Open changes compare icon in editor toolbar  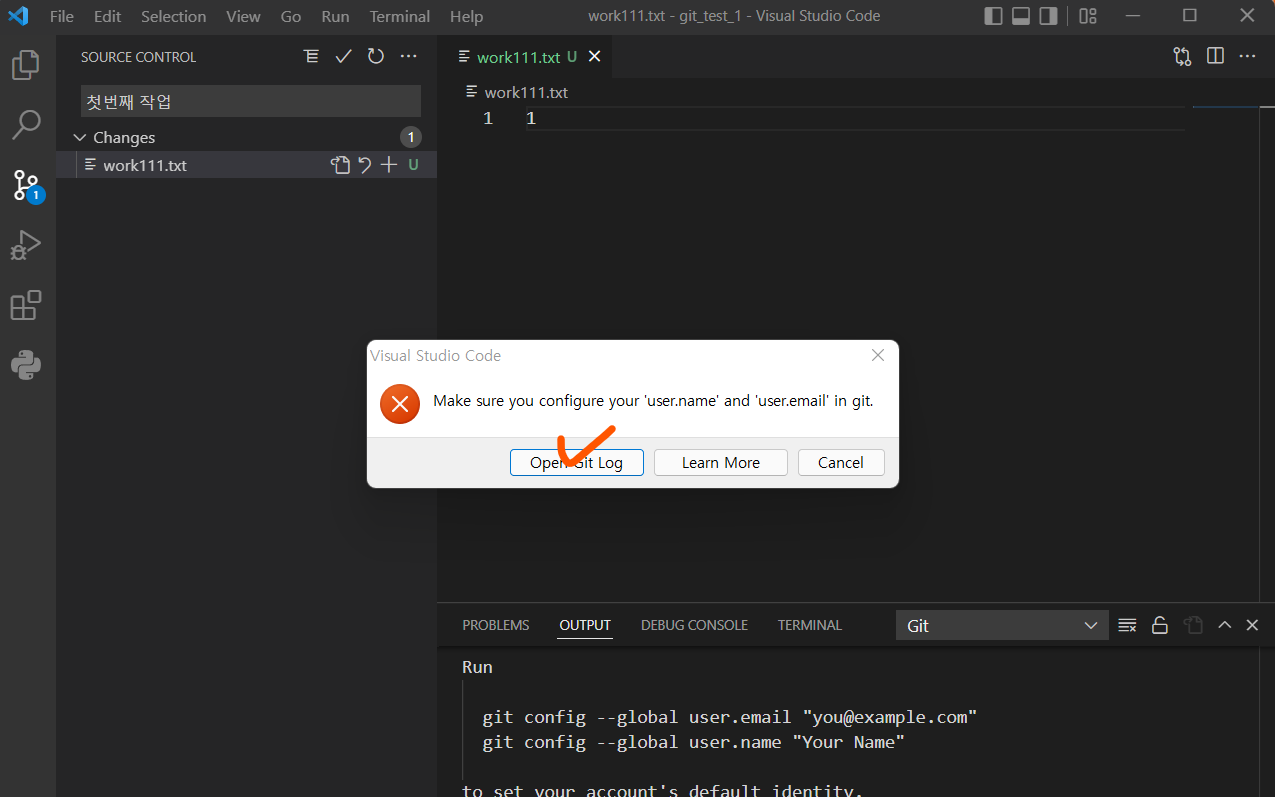[1182, 57]
